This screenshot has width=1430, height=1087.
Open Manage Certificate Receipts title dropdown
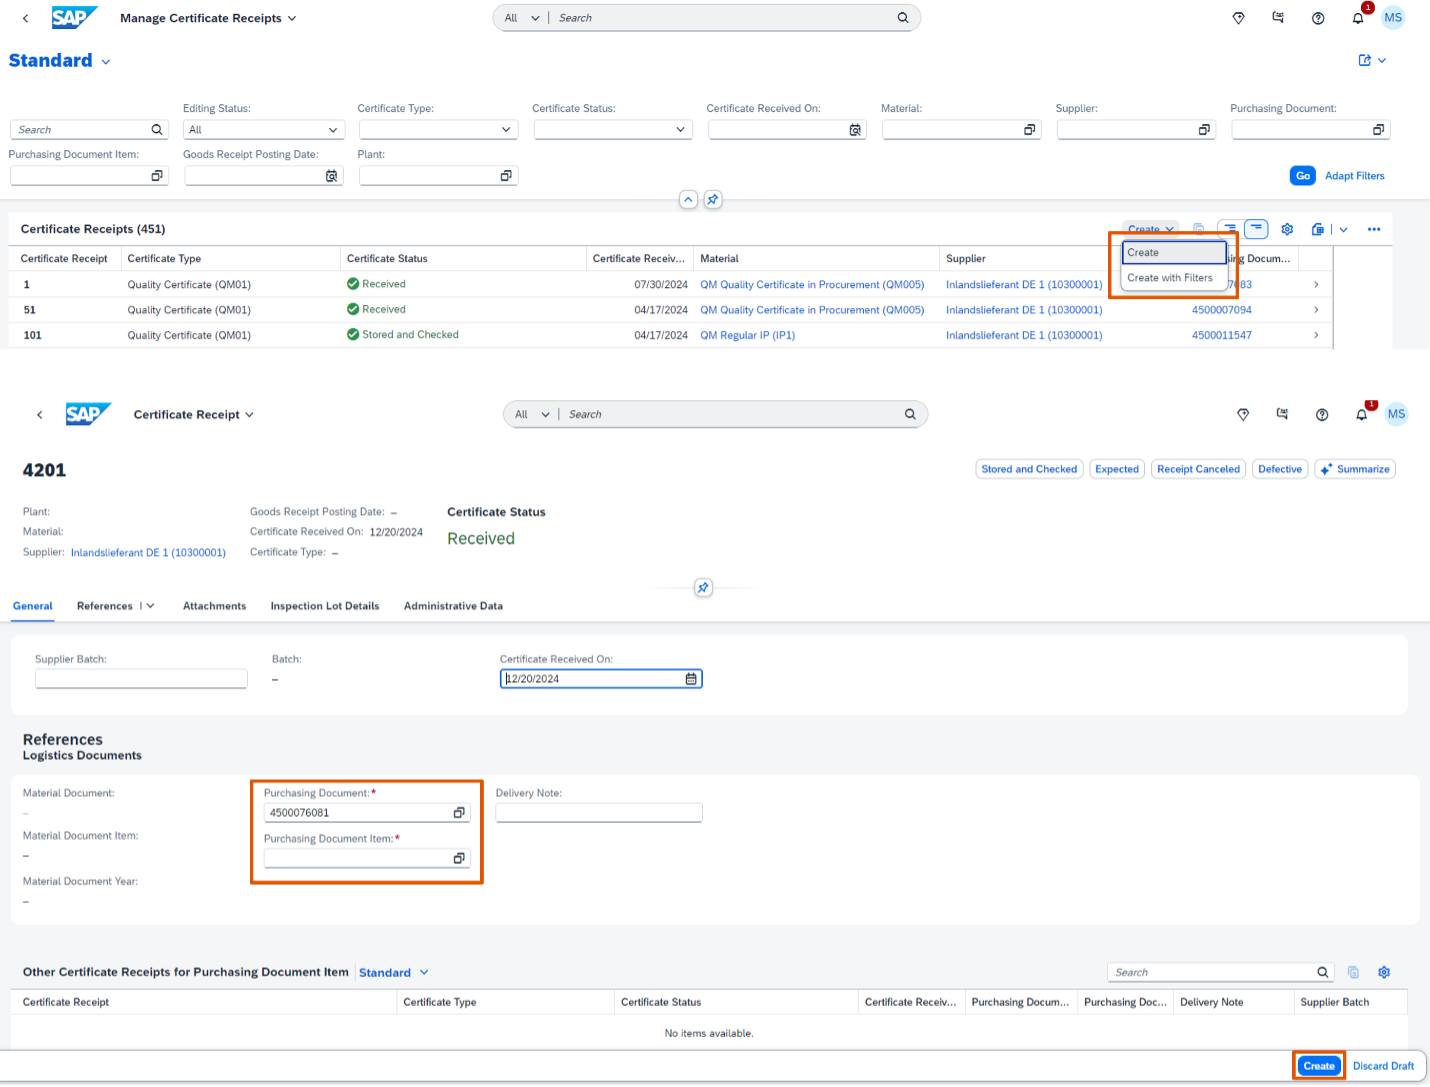(x=208, y=18)
